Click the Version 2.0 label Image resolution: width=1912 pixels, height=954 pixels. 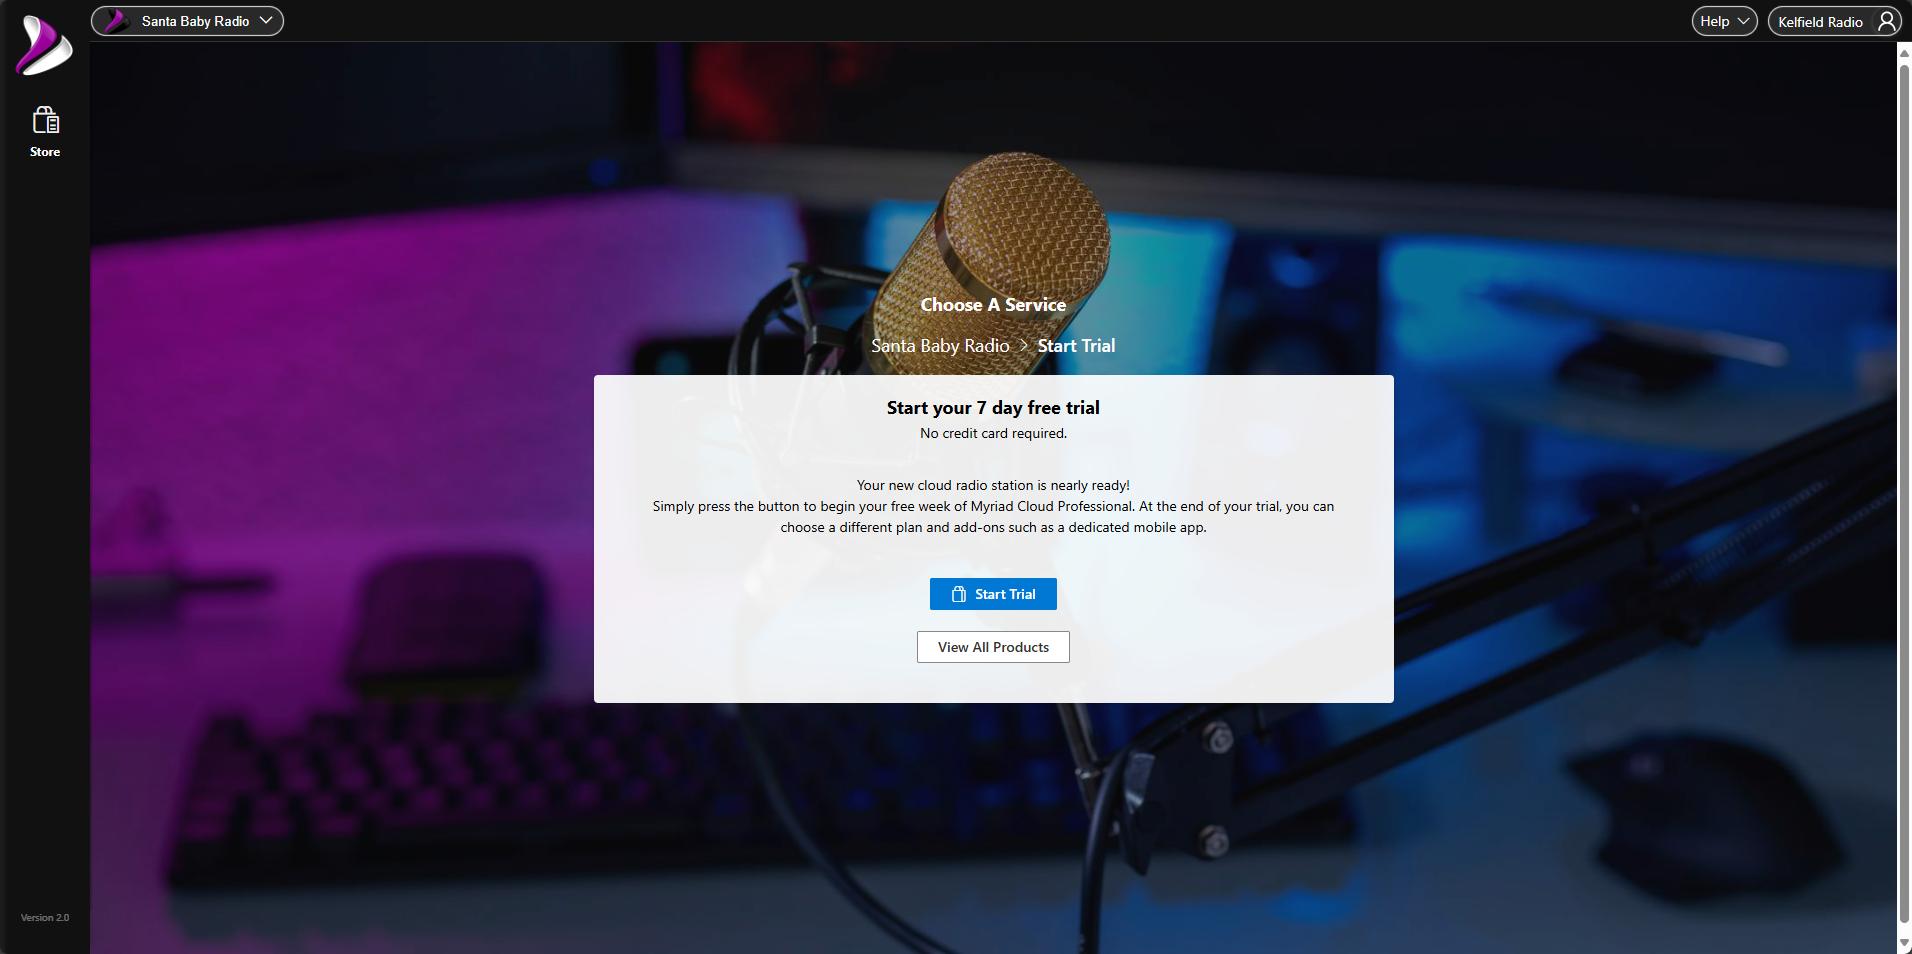45,918
